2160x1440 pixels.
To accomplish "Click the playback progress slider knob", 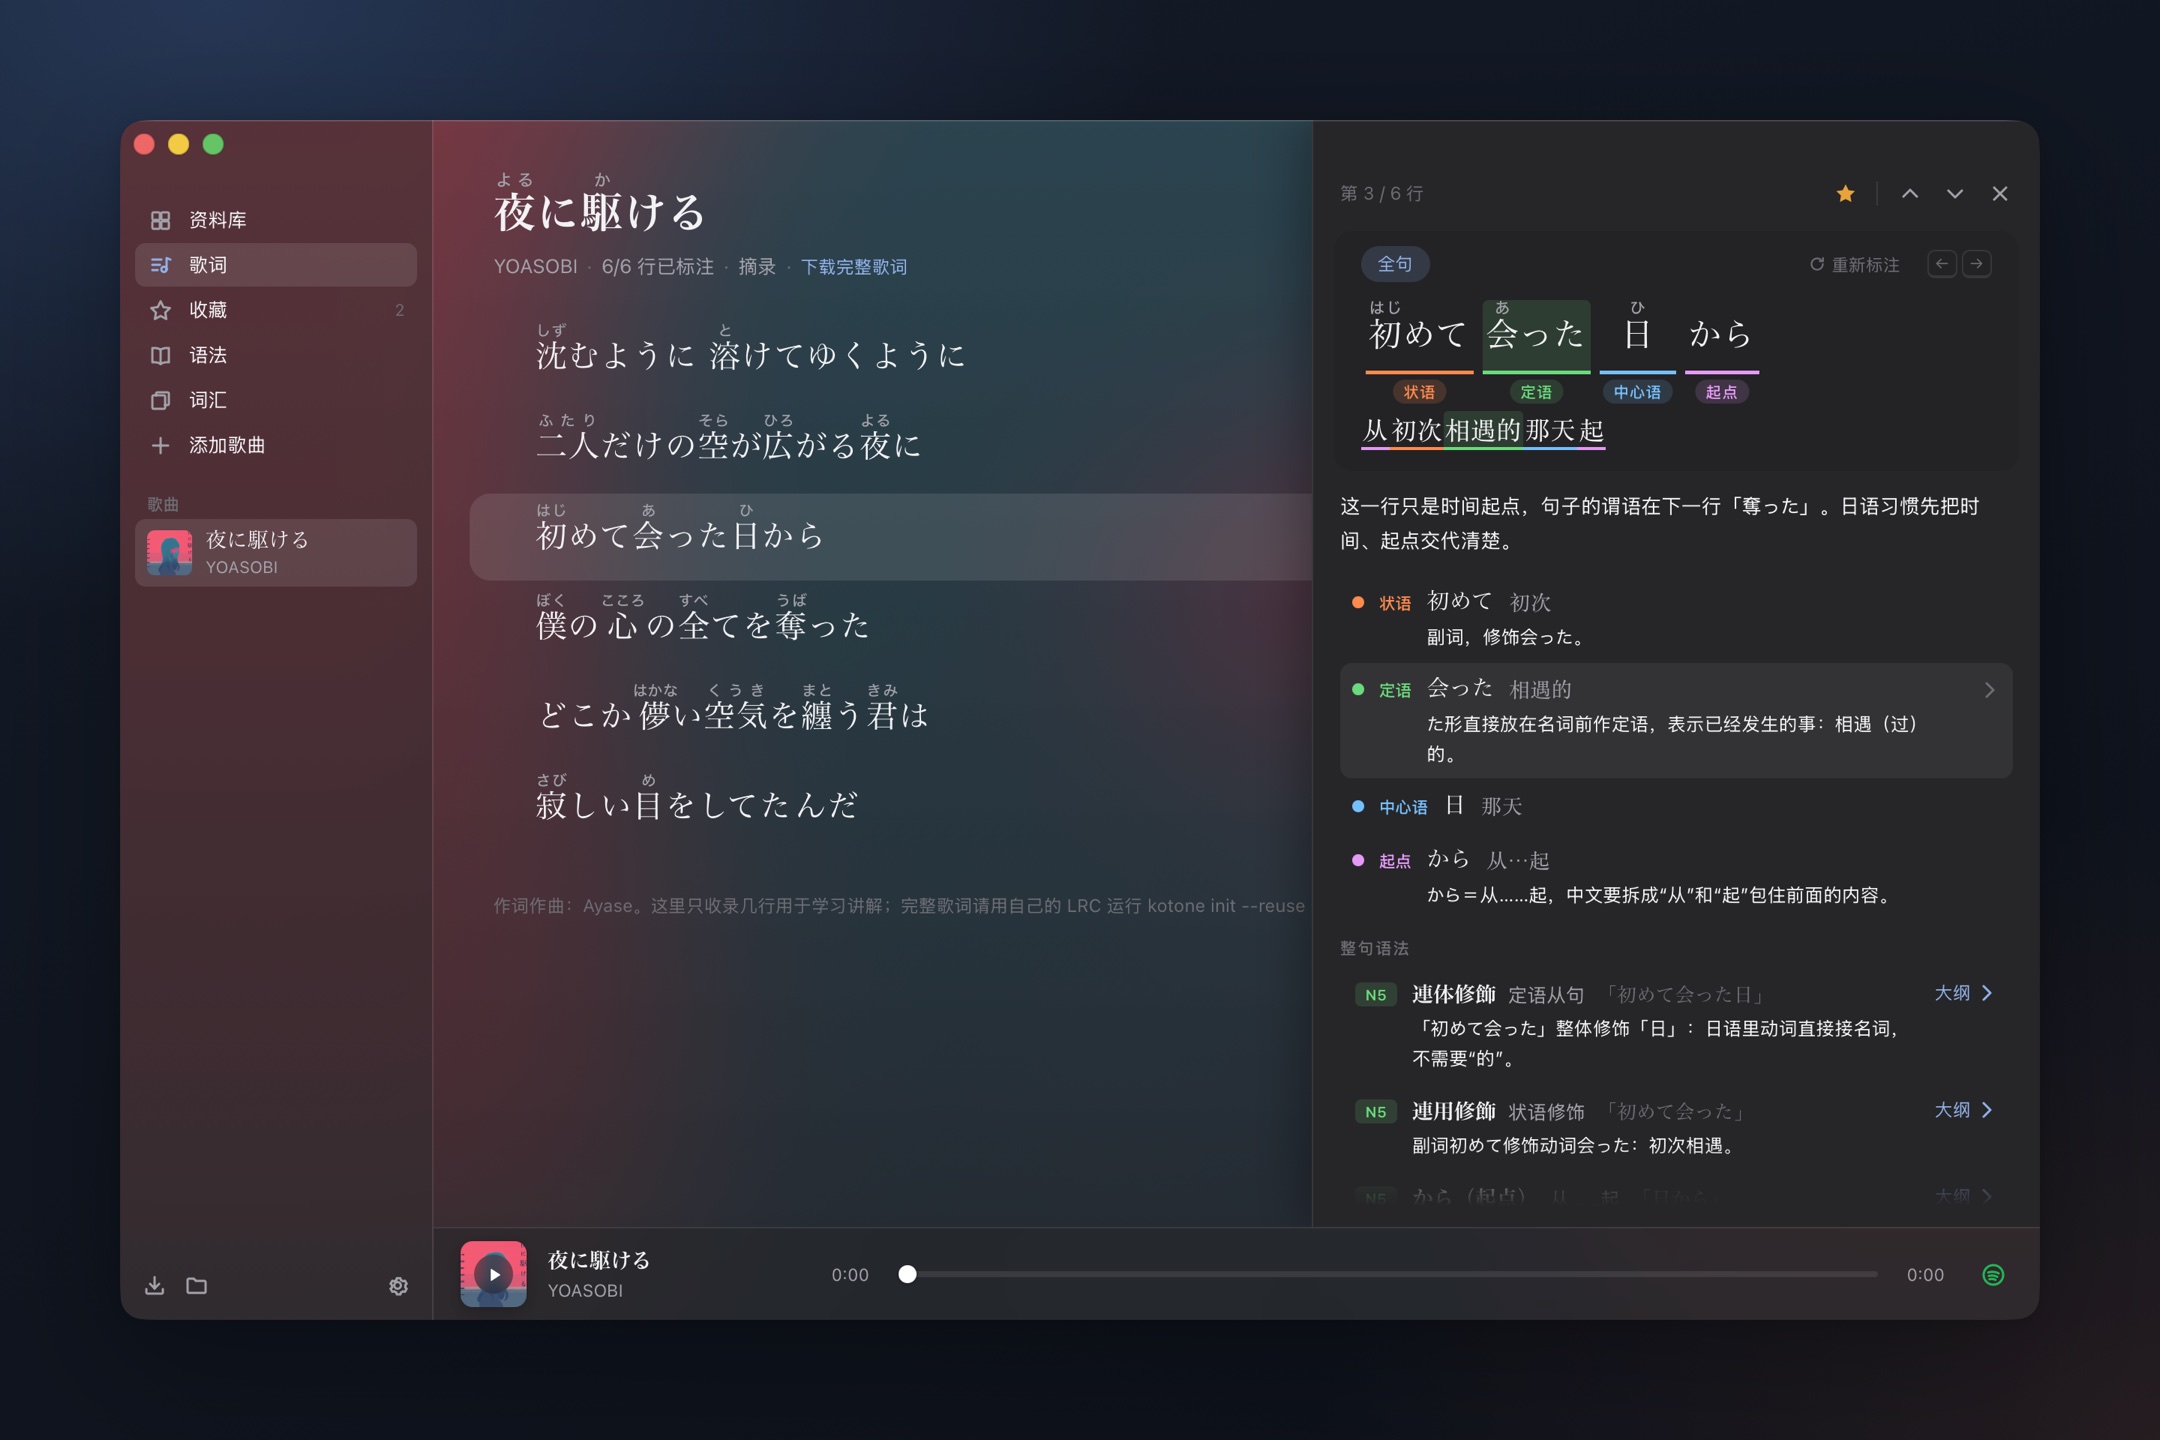I will 907,1274.
